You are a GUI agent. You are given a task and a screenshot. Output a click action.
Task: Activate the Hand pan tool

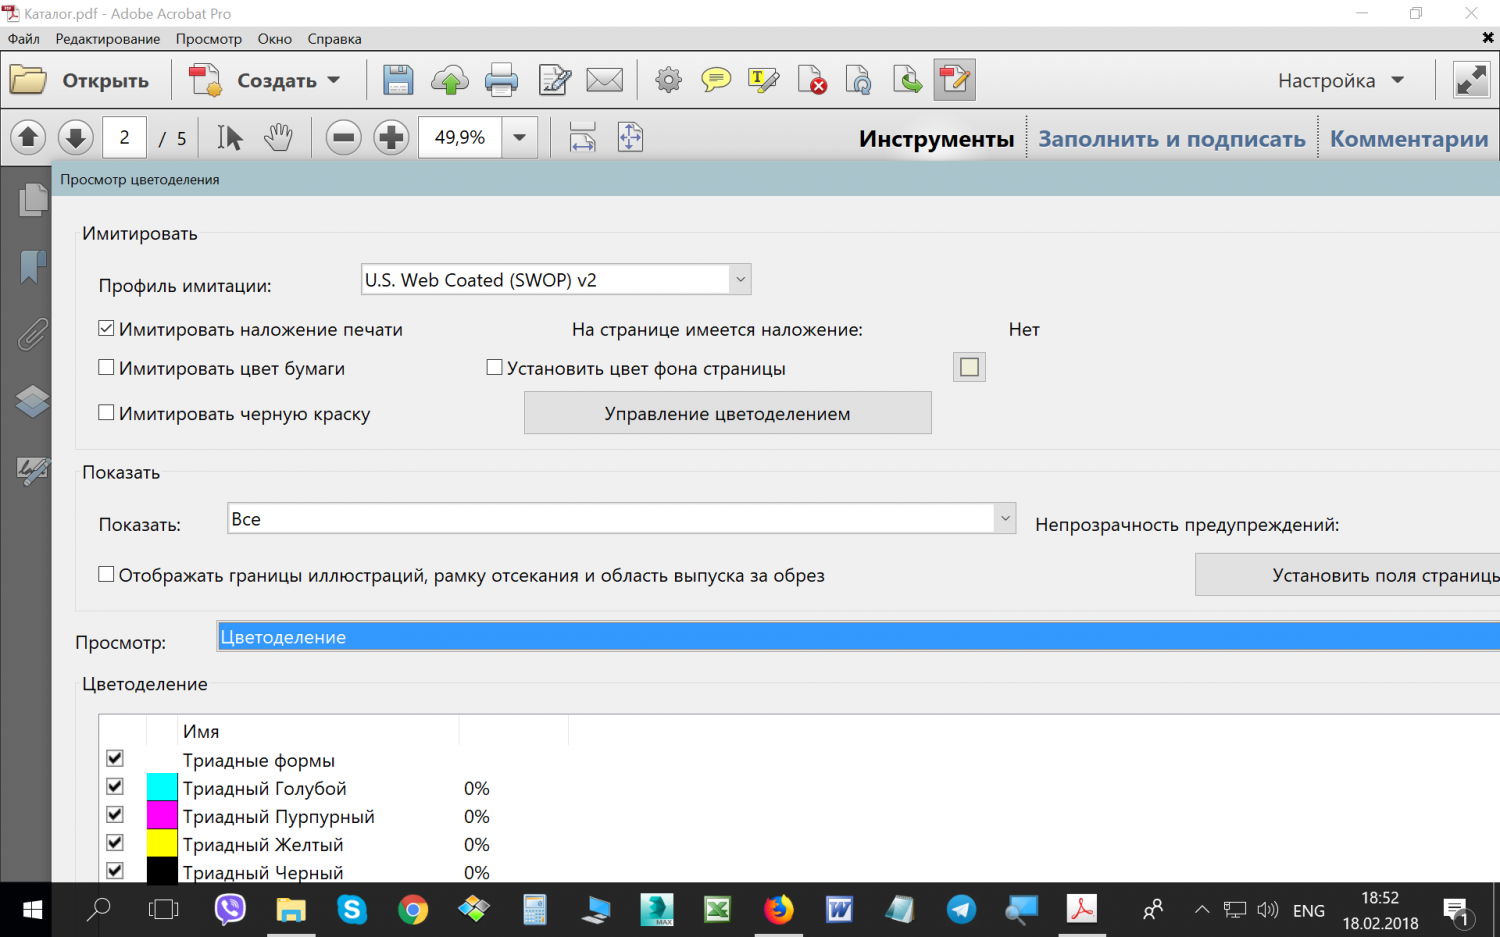coord(278,137)
